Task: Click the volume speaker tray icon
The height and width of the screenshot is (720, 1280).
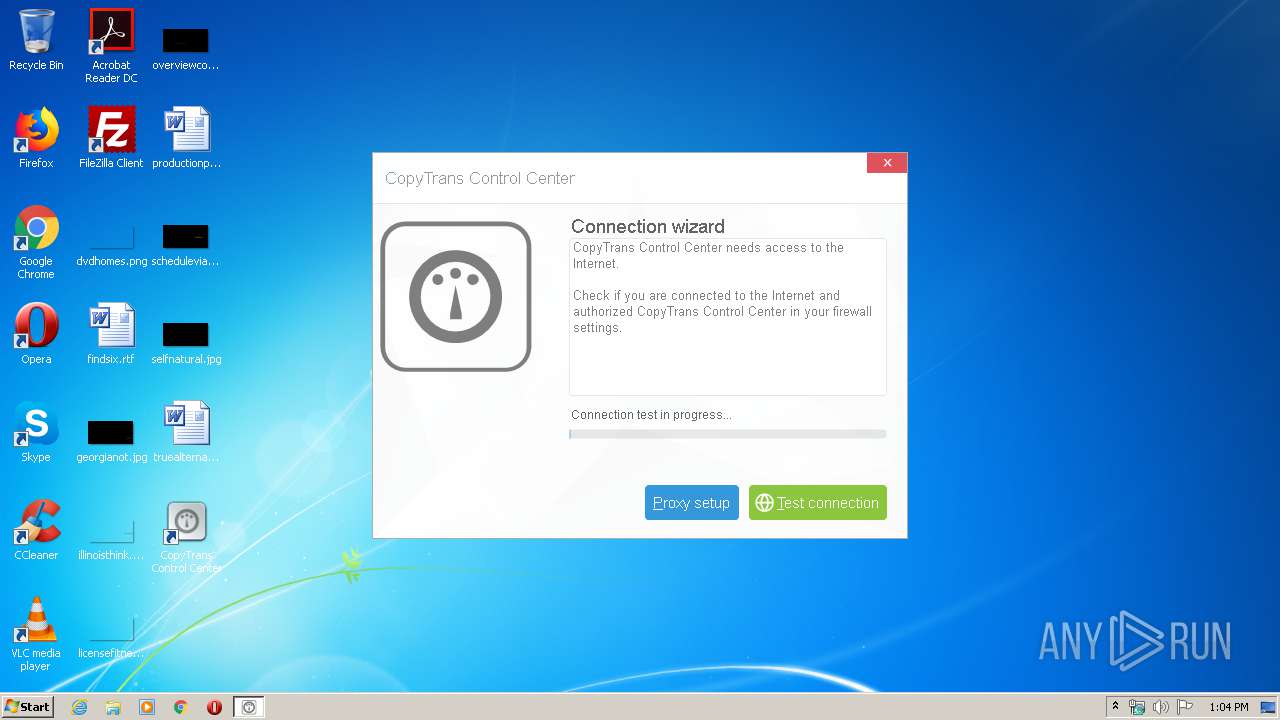Action: [1161, 707]
